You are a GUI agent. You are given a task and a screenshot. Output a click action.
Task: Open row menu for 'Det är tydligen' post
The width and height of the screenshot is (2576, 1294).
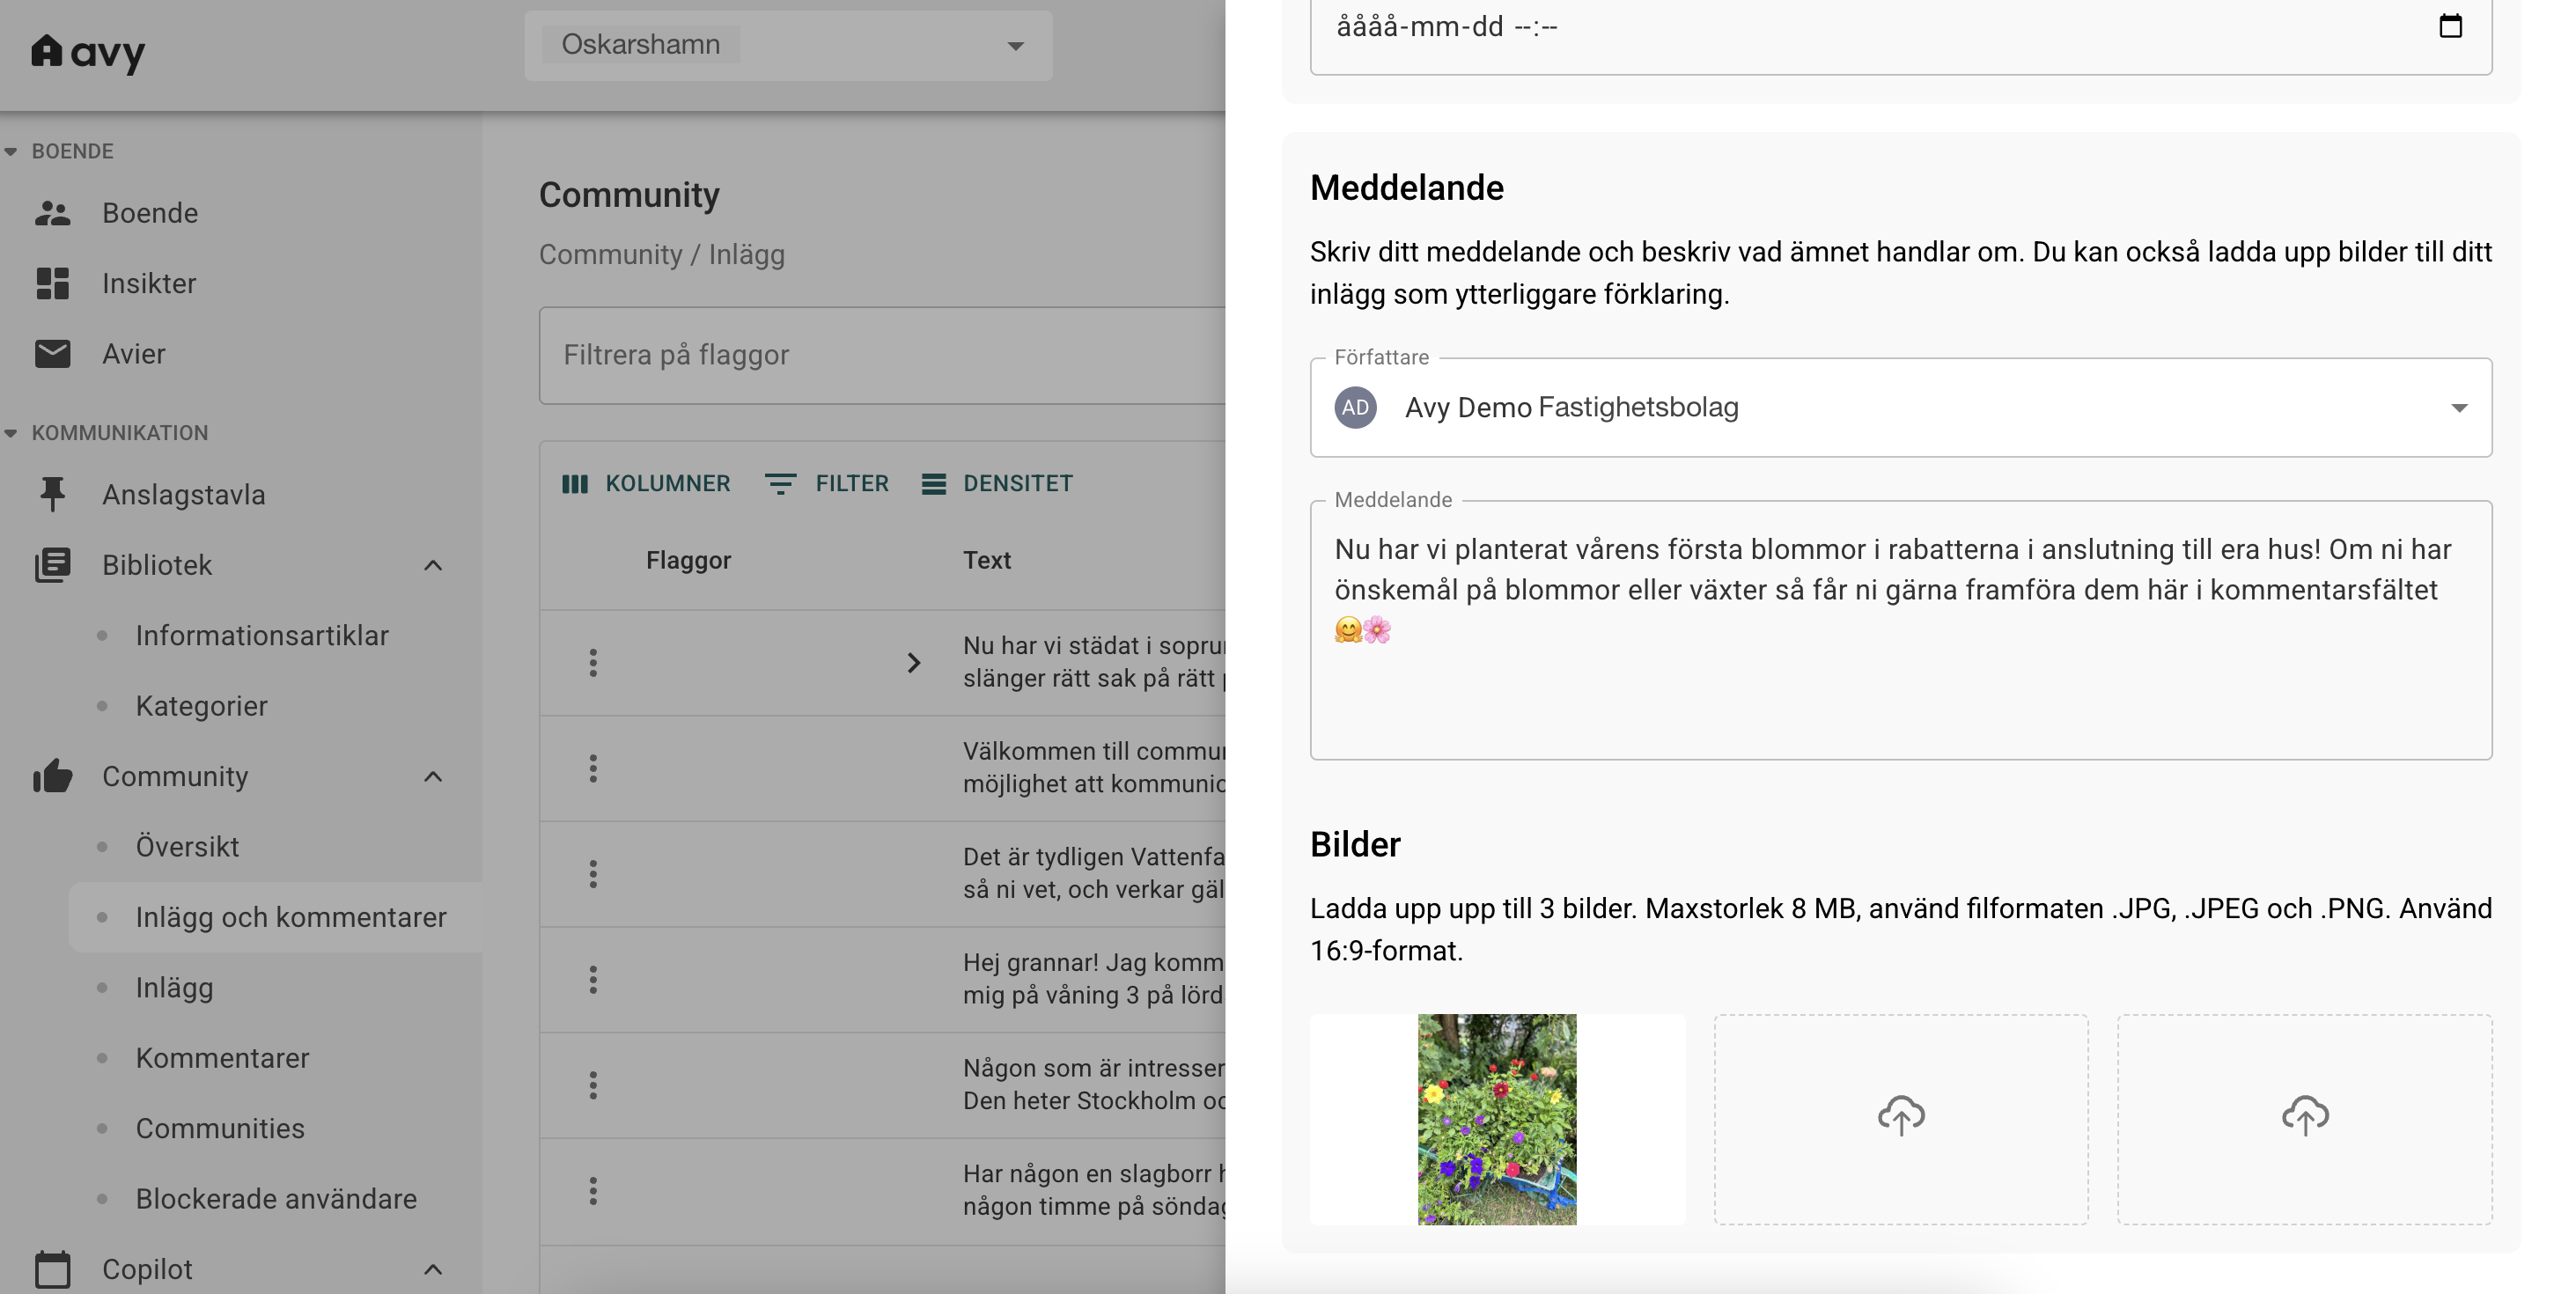tap(593, 874)
